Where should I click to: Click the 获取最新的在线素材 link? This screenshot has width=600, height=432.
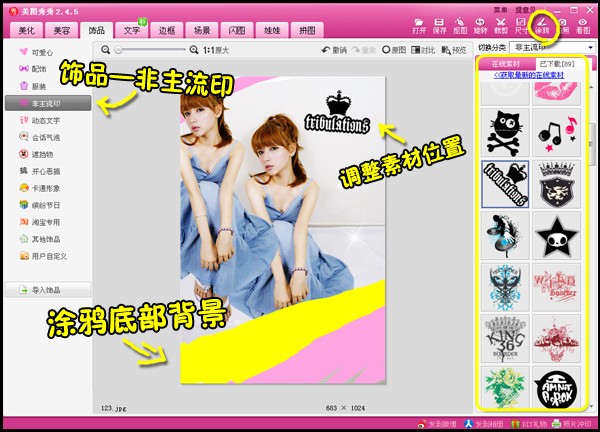(530, 74)
